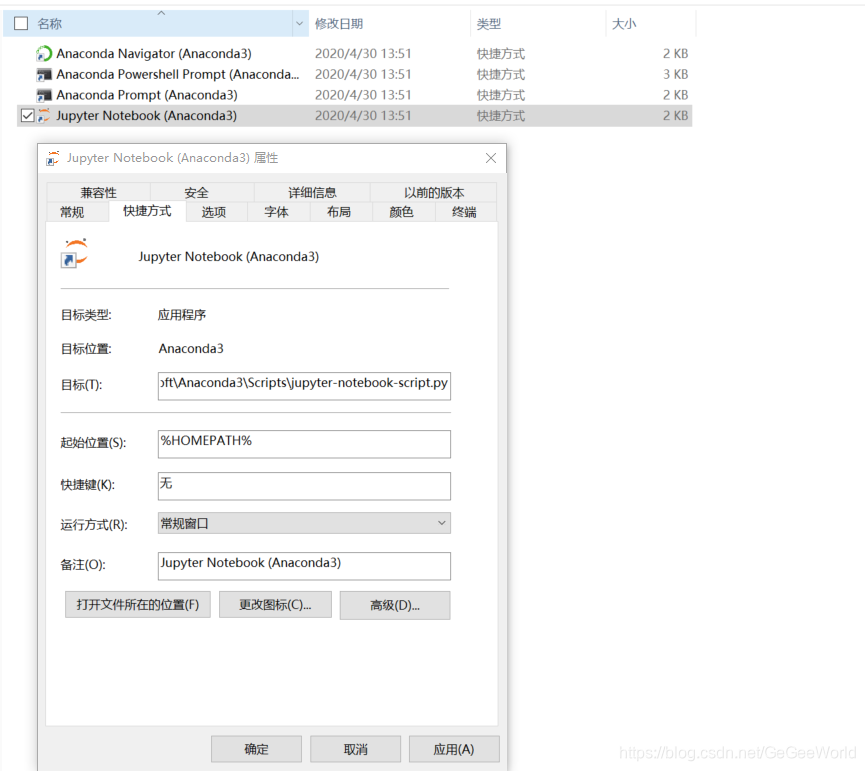The height and width of the screenshot is (771, 865).
Task: Select the 快捷方式 tab
Action: [147, 211]
